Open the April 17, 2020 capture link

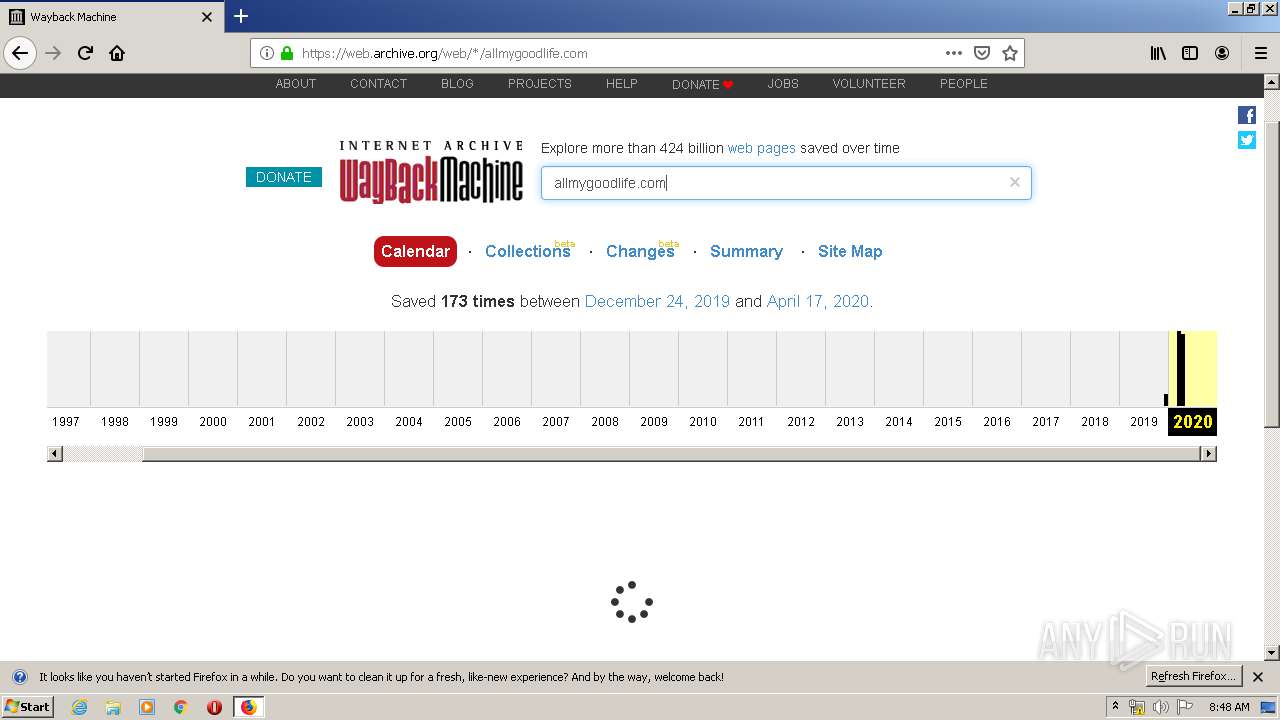coord(817,301)
